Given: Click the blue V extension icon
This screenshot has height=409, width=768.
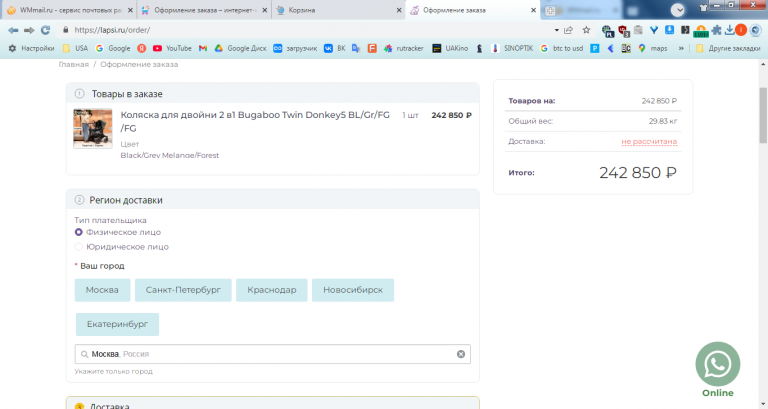Looking at the screenshot, I should (x=654, y=30).
